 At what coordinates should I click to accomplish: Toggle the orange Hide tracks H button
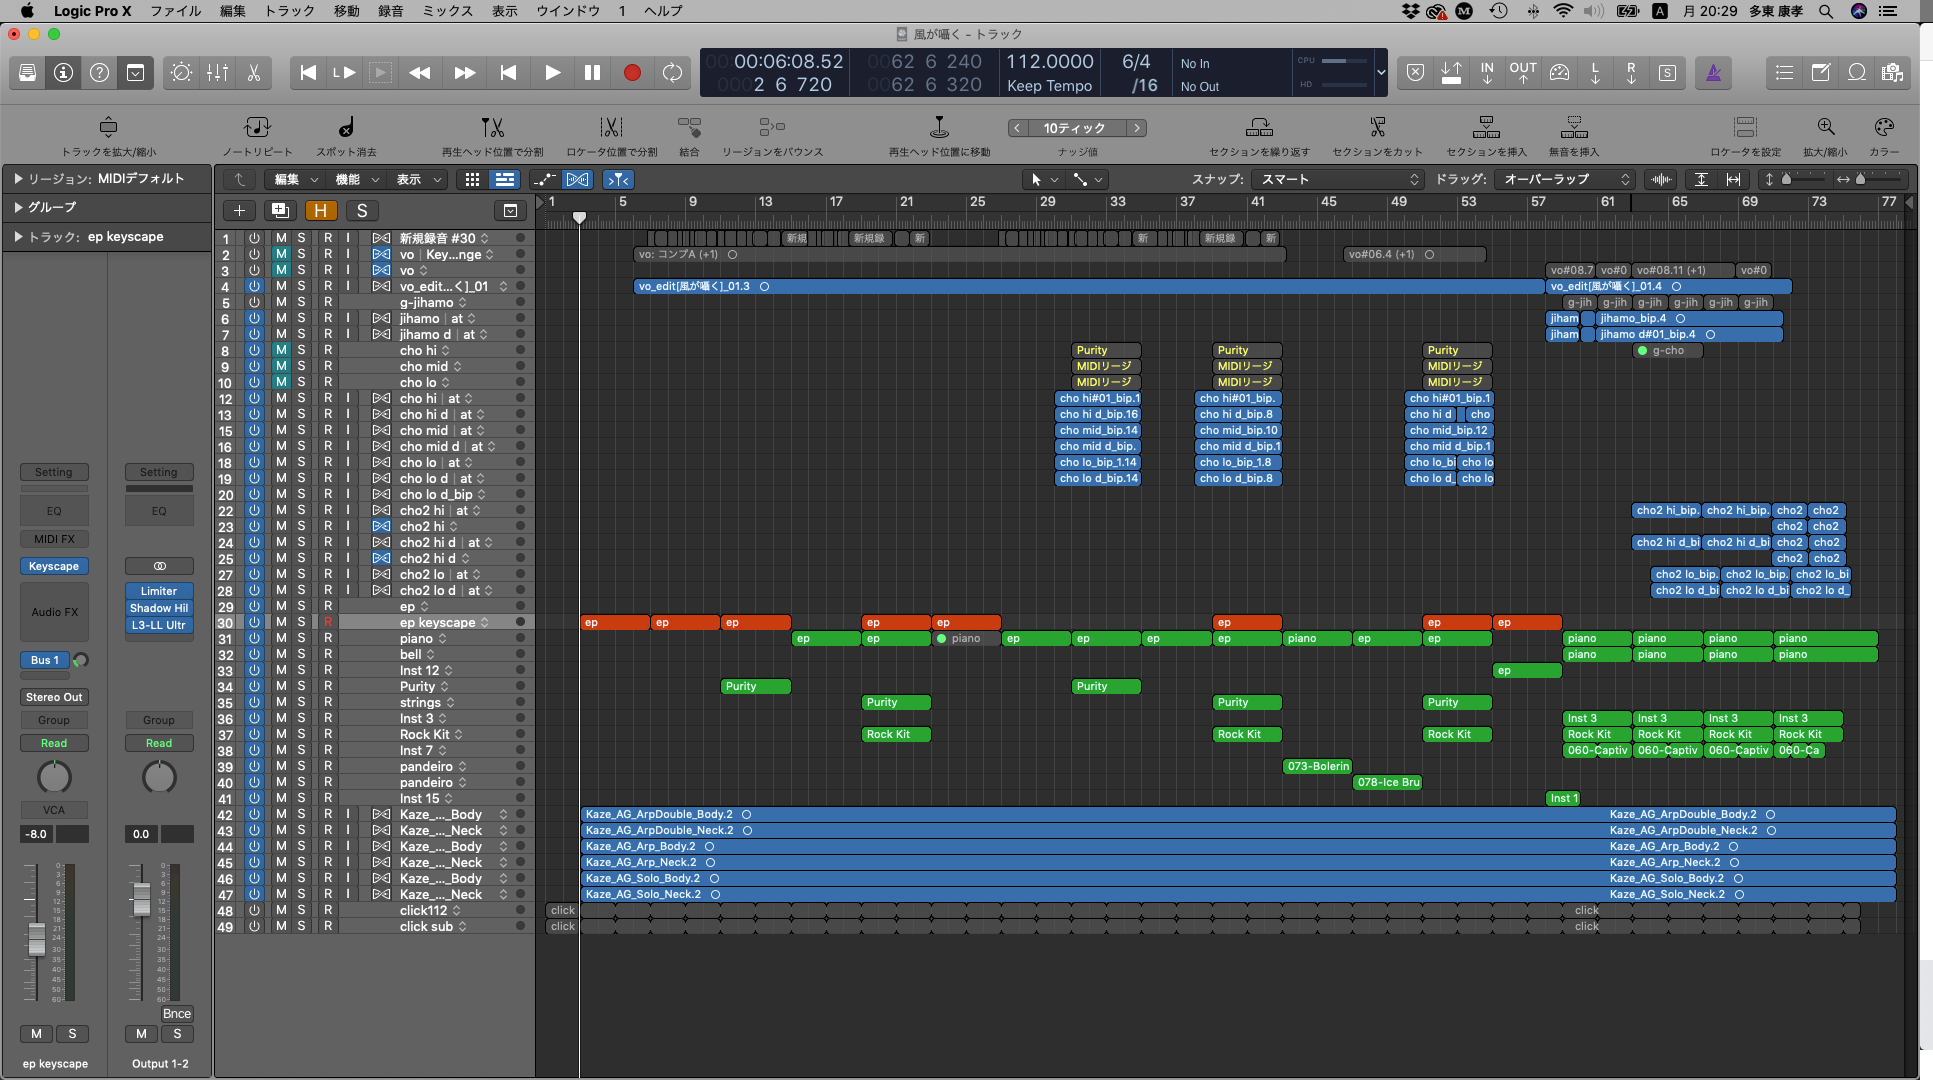pyautogui.click(x=320, y=210)
